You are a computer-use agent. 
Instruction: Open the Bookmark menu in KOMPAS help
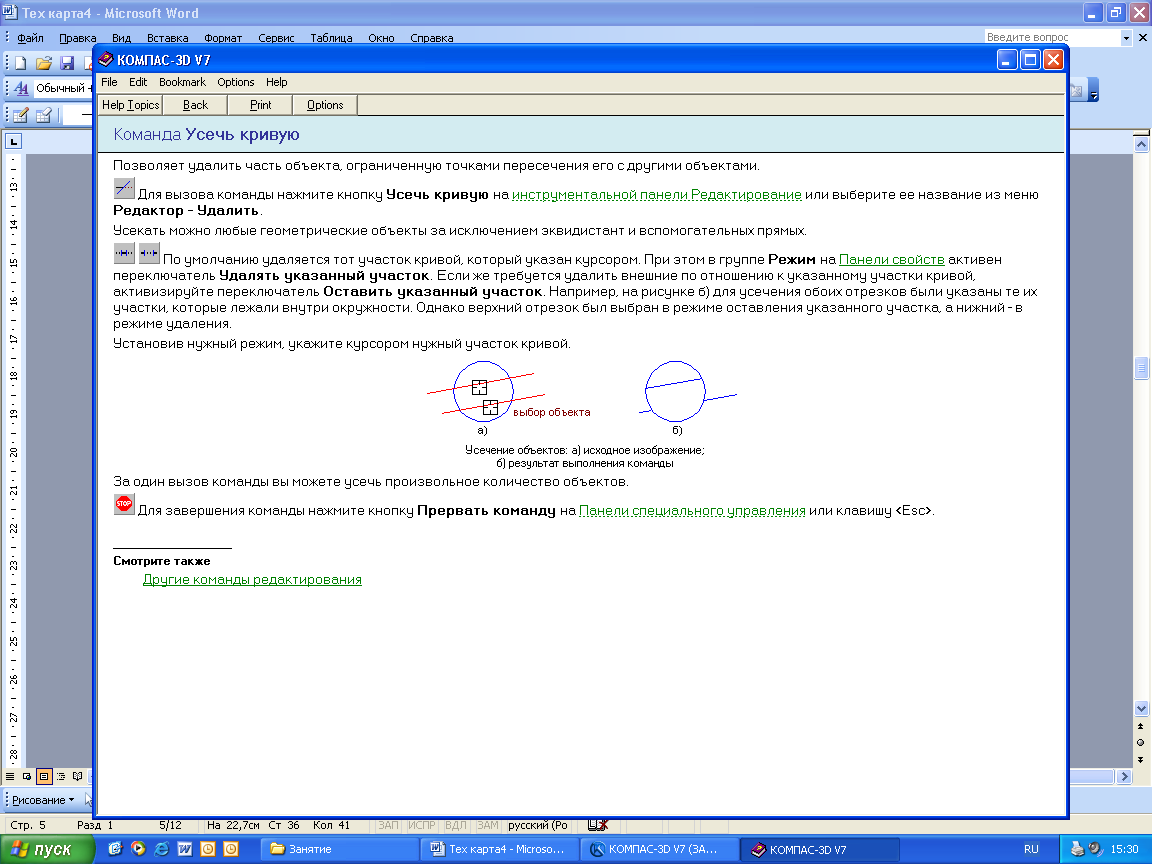pyautogui.click(x=182, y=82)
